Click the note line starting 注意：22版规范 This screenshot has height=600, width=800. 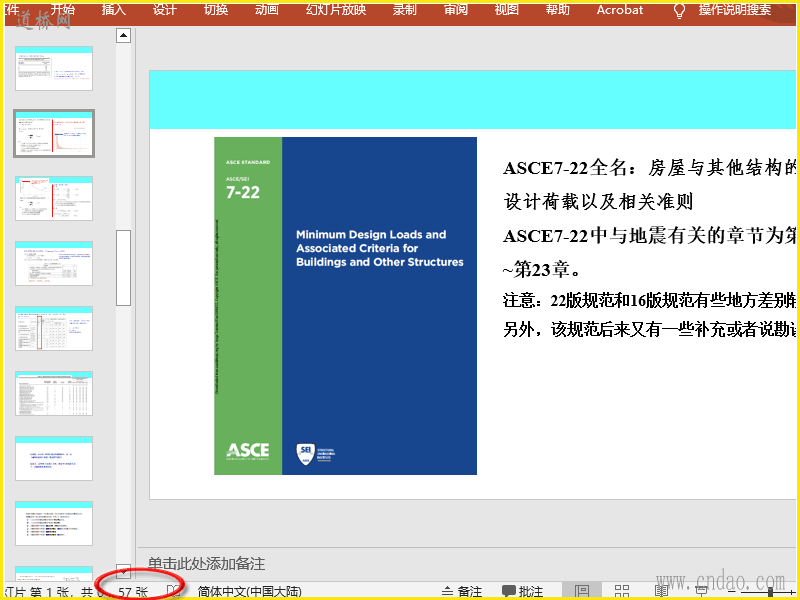[650, 301]
